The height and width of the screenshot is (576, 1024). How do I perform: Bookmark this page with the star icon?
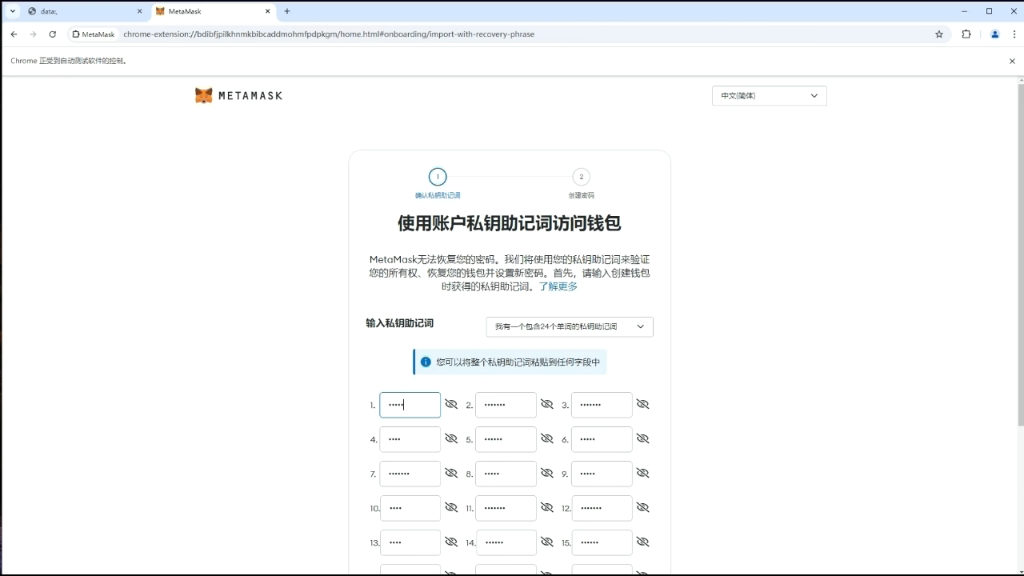939,34
